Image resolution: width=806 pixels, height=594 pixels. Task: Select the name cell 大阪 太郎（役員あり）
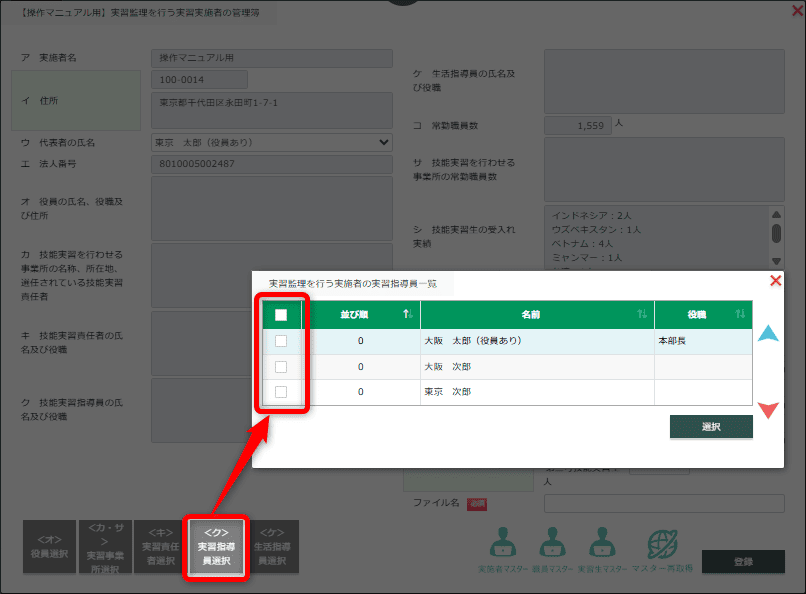coord(537,341)
